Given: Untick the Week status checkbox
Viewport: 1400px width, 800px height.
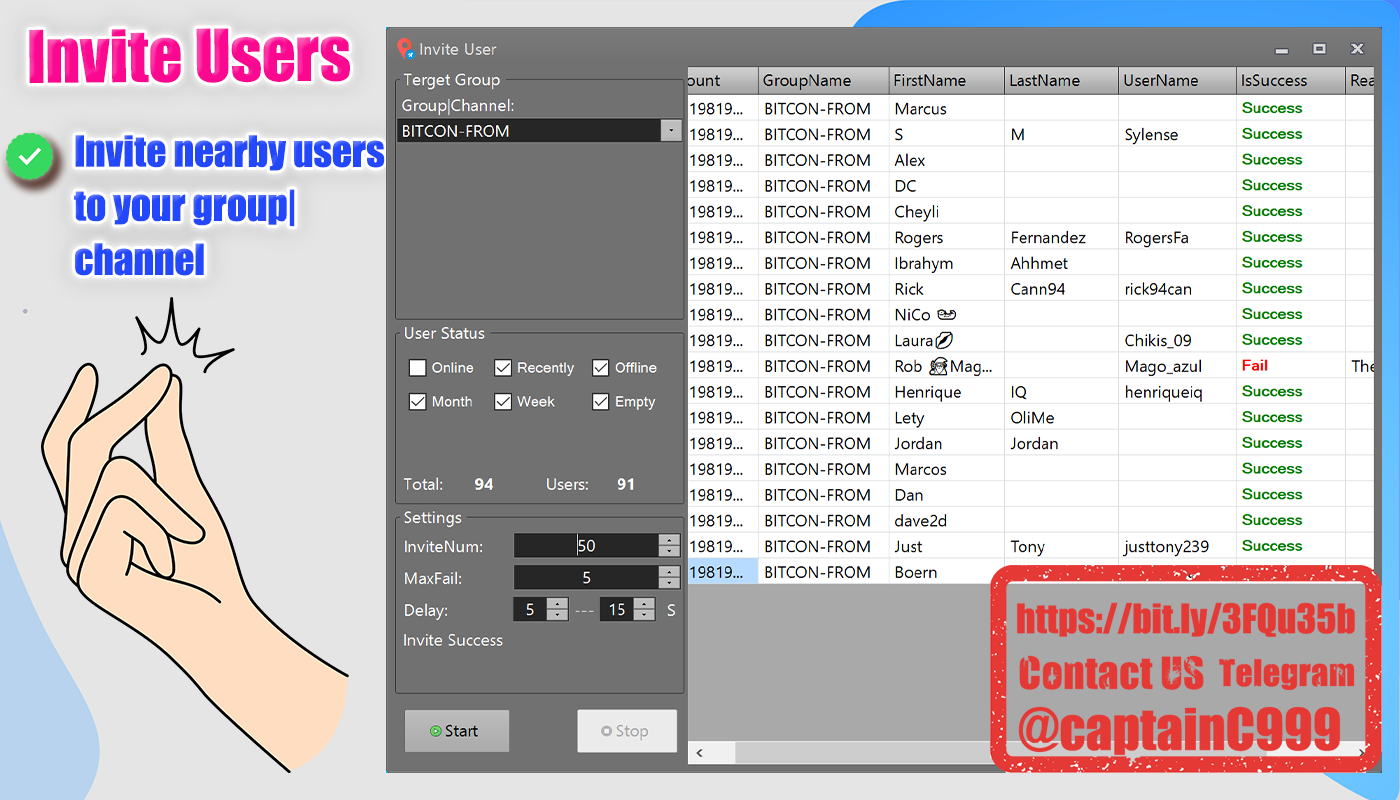Looking at the screenshot, I should [503, 402].
